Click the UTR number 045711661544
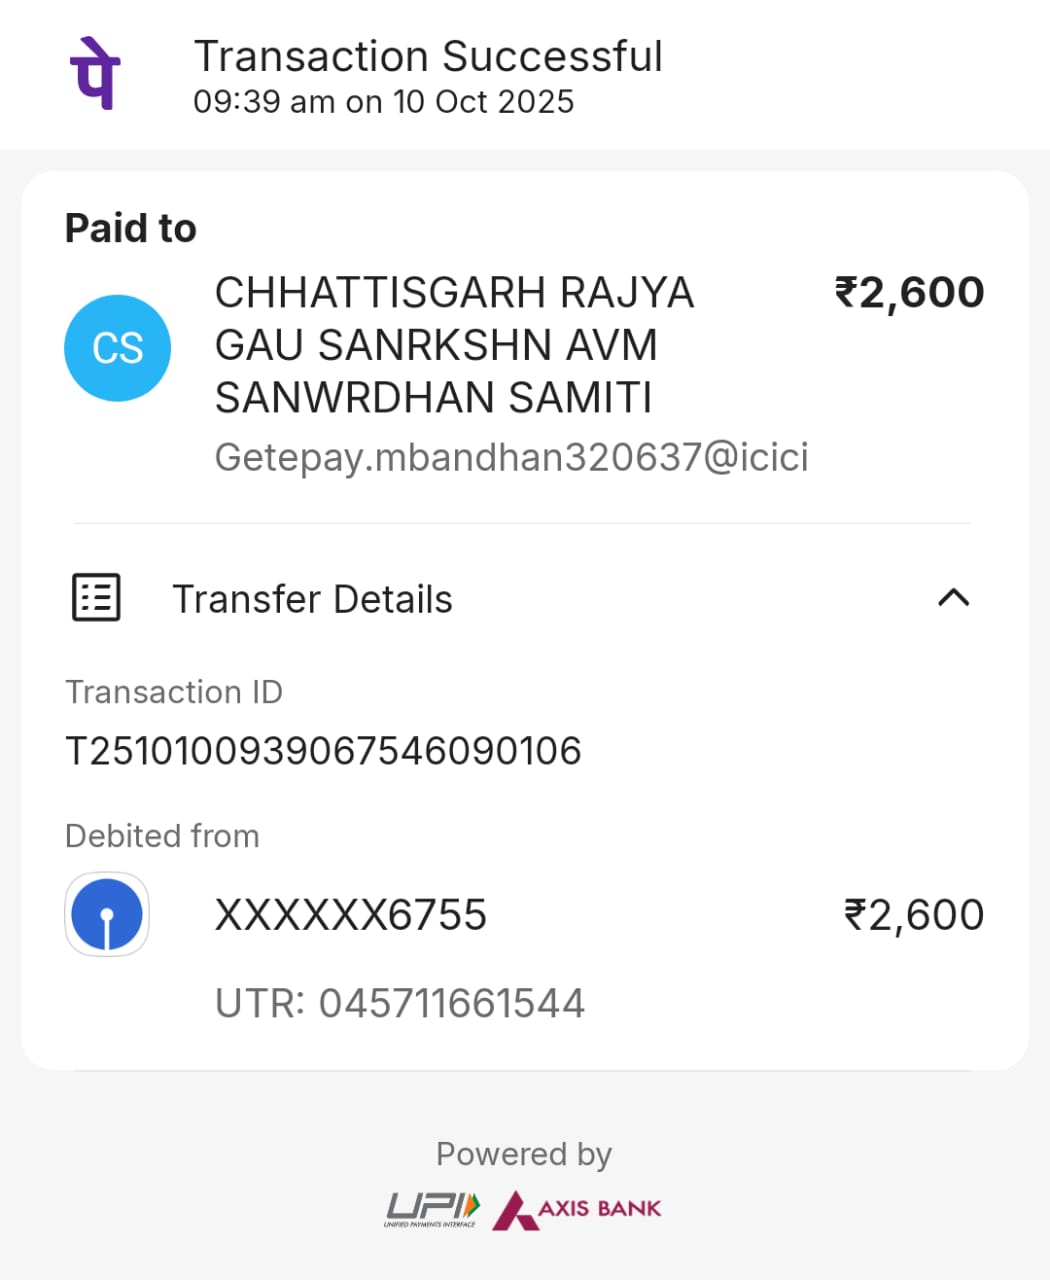The image size is (1050, 1280). pos(451,1003)
